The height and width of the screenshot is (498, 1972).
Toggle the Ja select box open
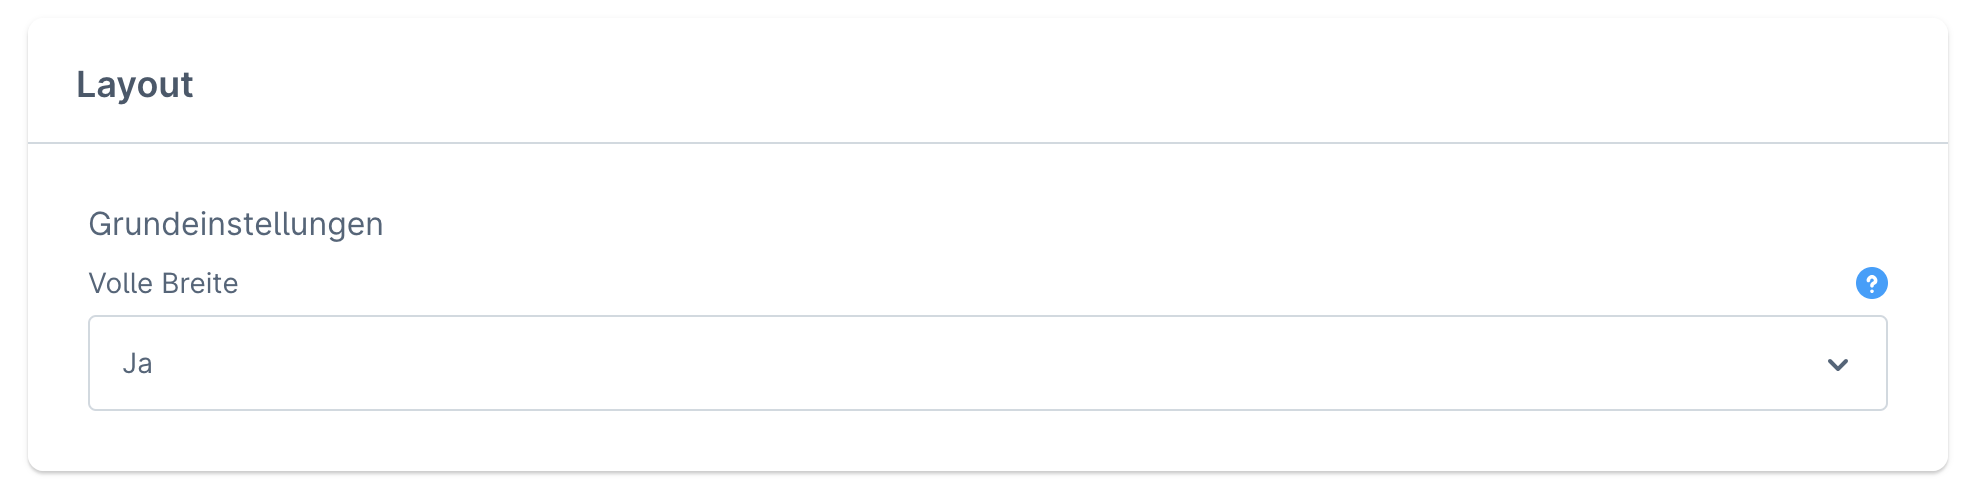point(987,363)
